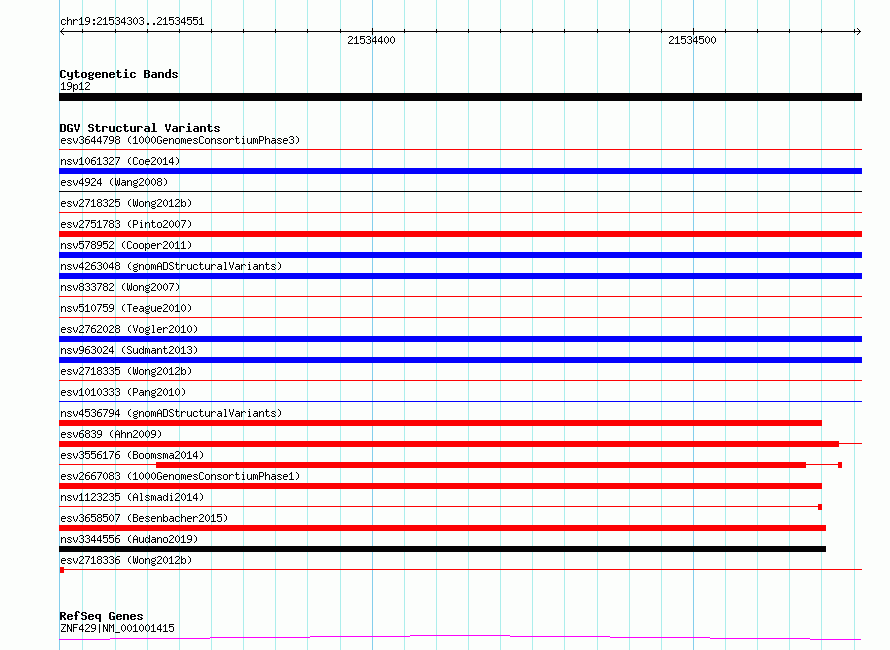Select variant esv1010333 (Pang2010)
Image resolution: width=890 pixels, height=650 pixels.
click(123, 392)
